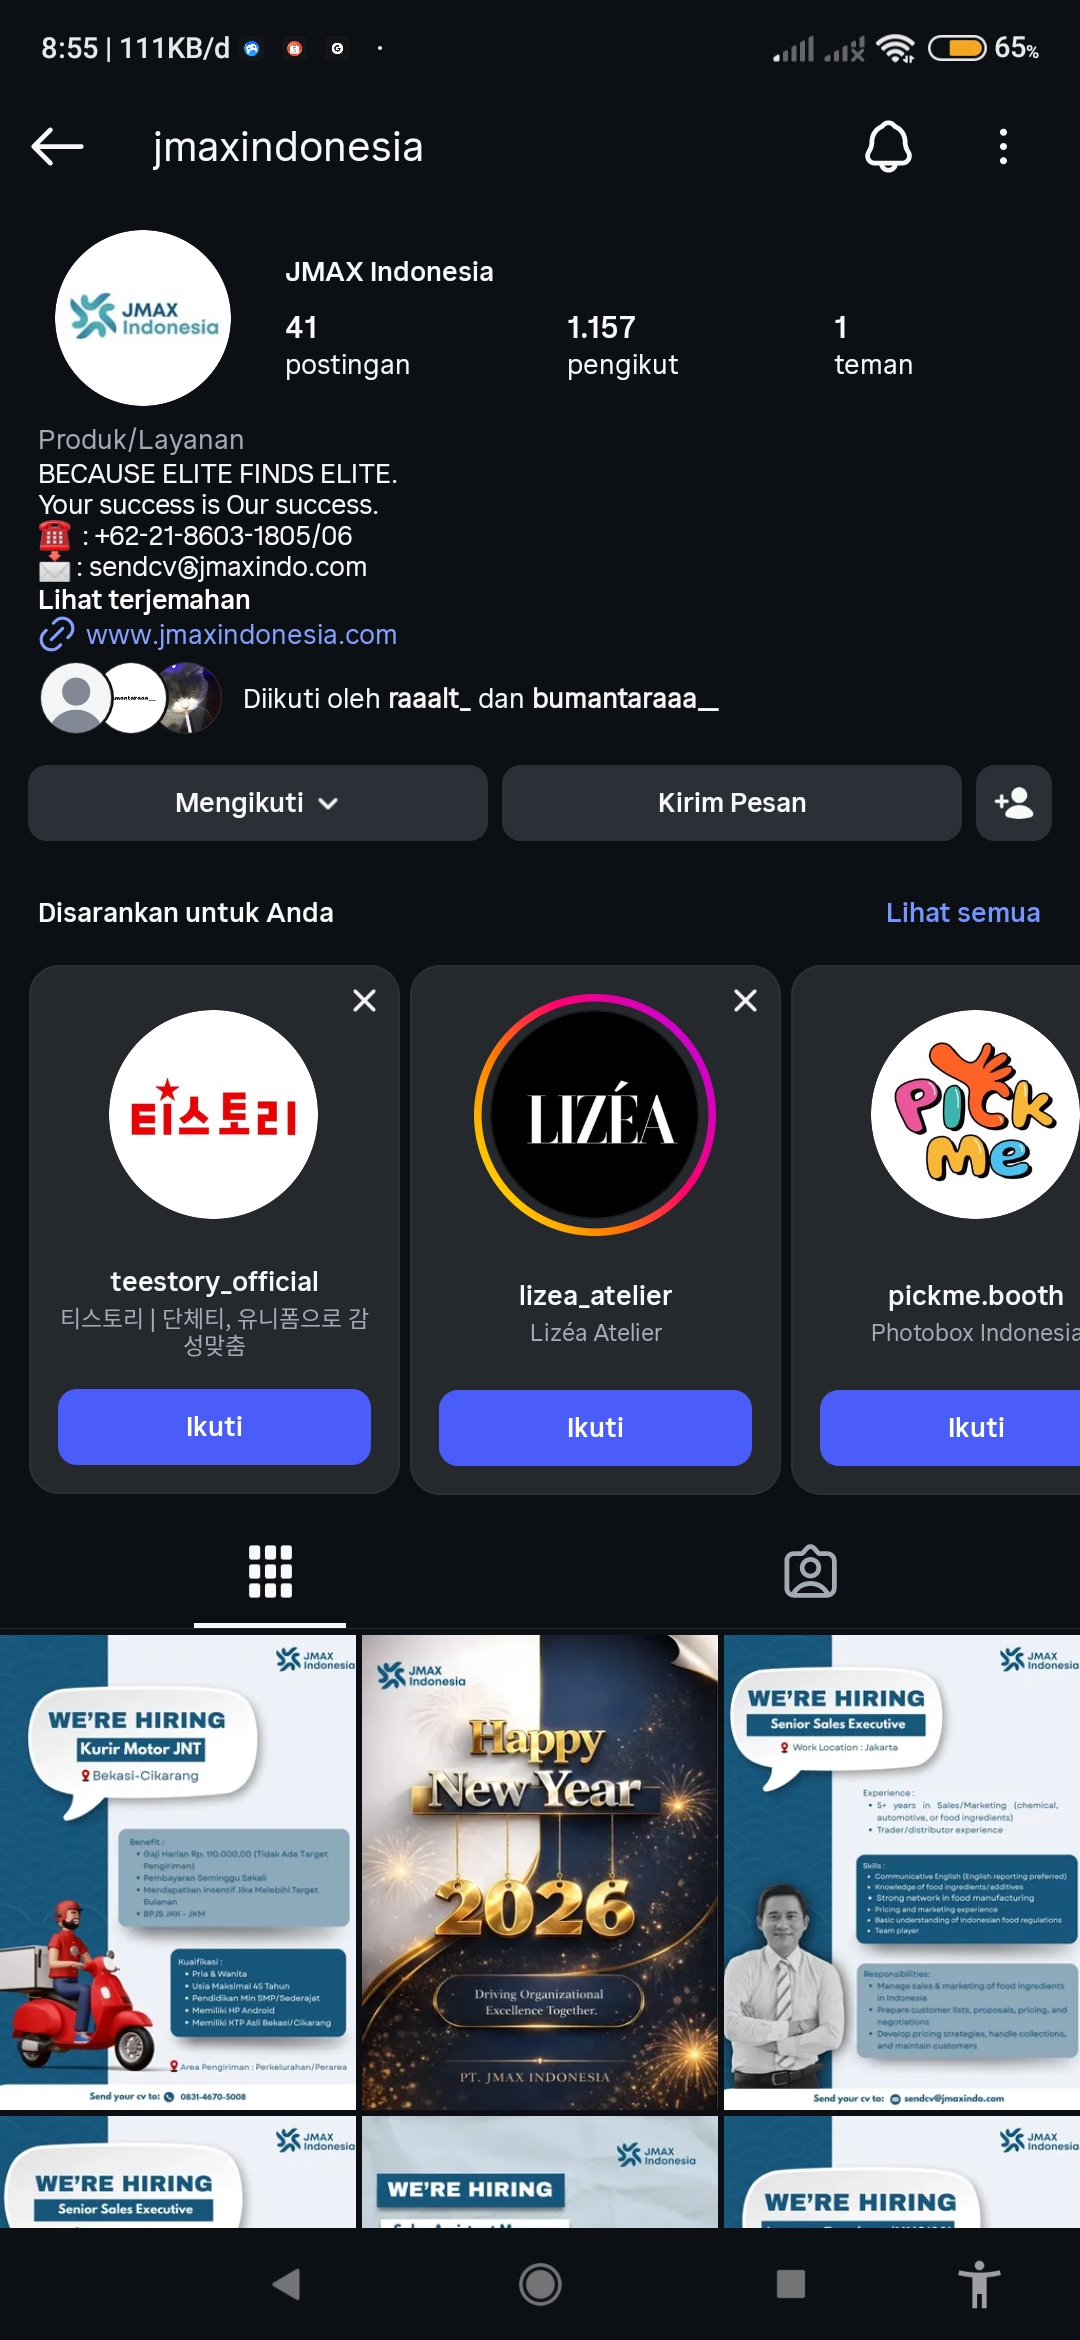The height and width of the screenshot is (2340, 1080).
Task: Expand the Mengikuti following dropdown
Action: pos(258,803)
